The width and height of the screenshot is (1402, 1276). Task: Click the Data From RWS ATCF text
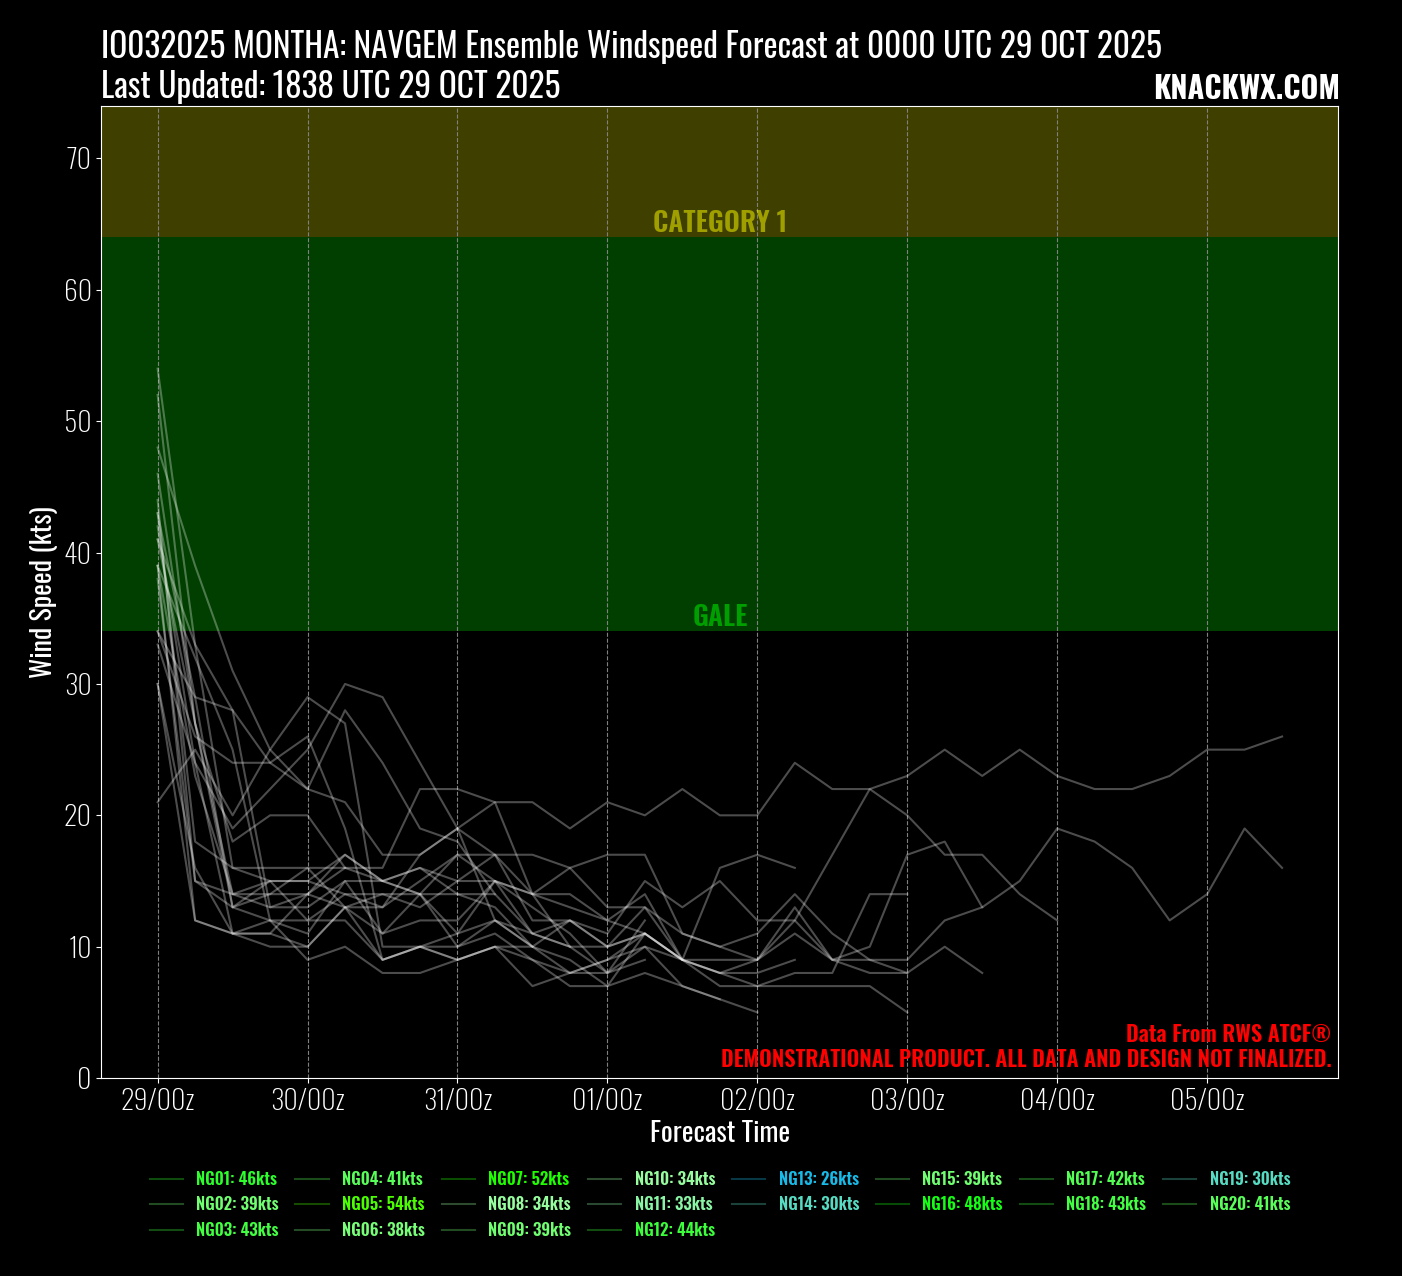point(1228,1034)
